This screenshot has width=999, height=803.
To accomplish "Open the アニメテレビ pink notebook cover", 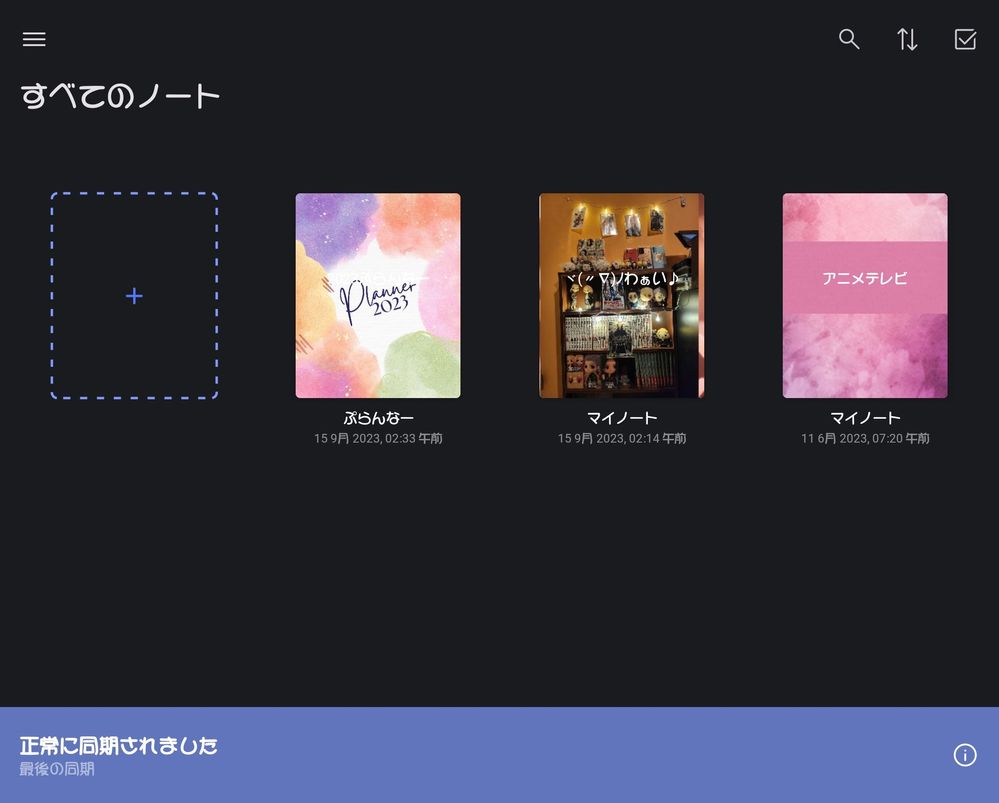I will pos(865,296).
